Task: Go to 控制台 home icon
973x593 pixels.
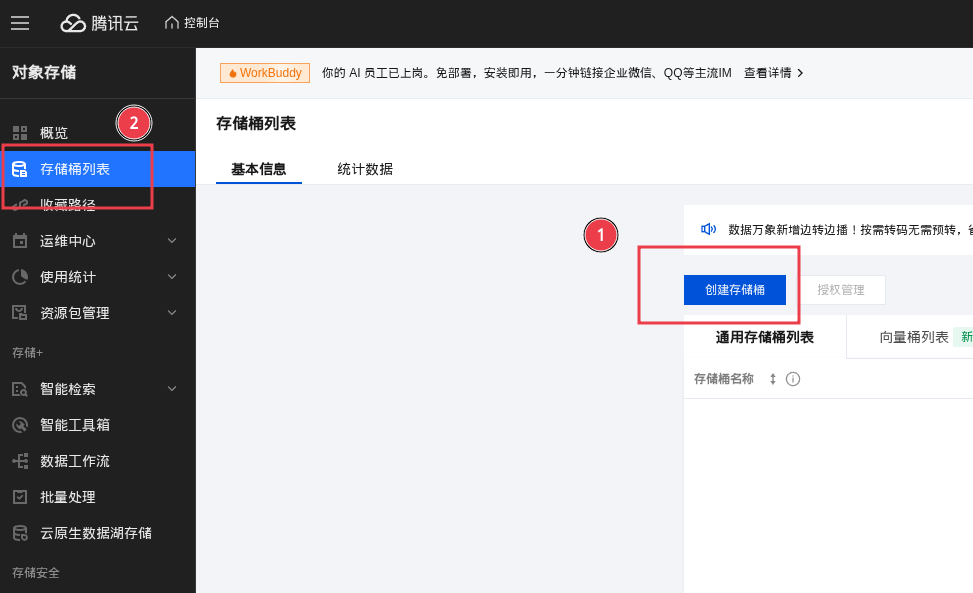Action: coord(171,23)
